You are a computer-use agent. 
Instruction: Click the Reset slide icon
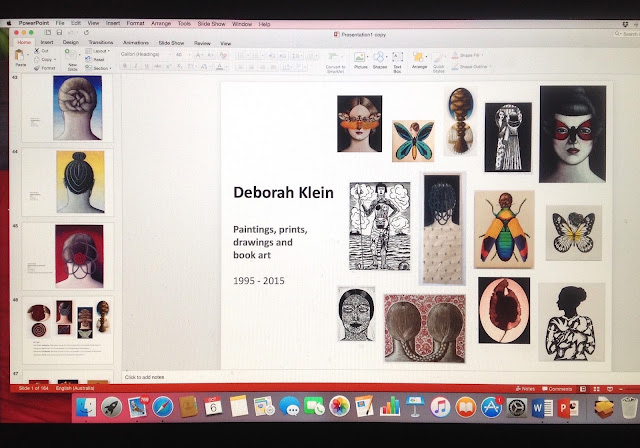[88, 59]
